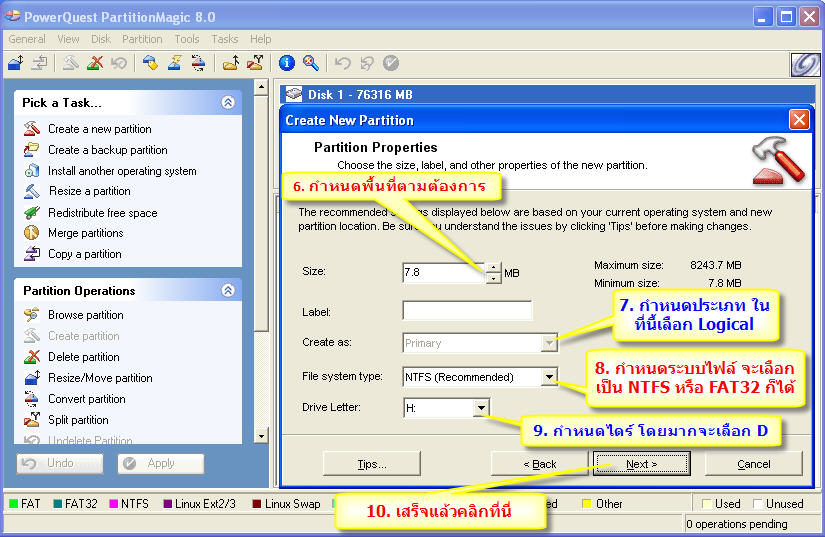Click the sidebar Undo button
The height and width of the screenshot is (537, 825).
59,463
